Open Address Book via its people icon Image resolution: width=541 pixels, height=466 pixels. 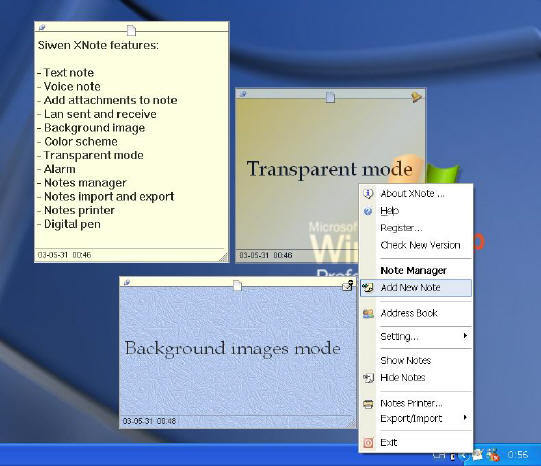(368, 313)
